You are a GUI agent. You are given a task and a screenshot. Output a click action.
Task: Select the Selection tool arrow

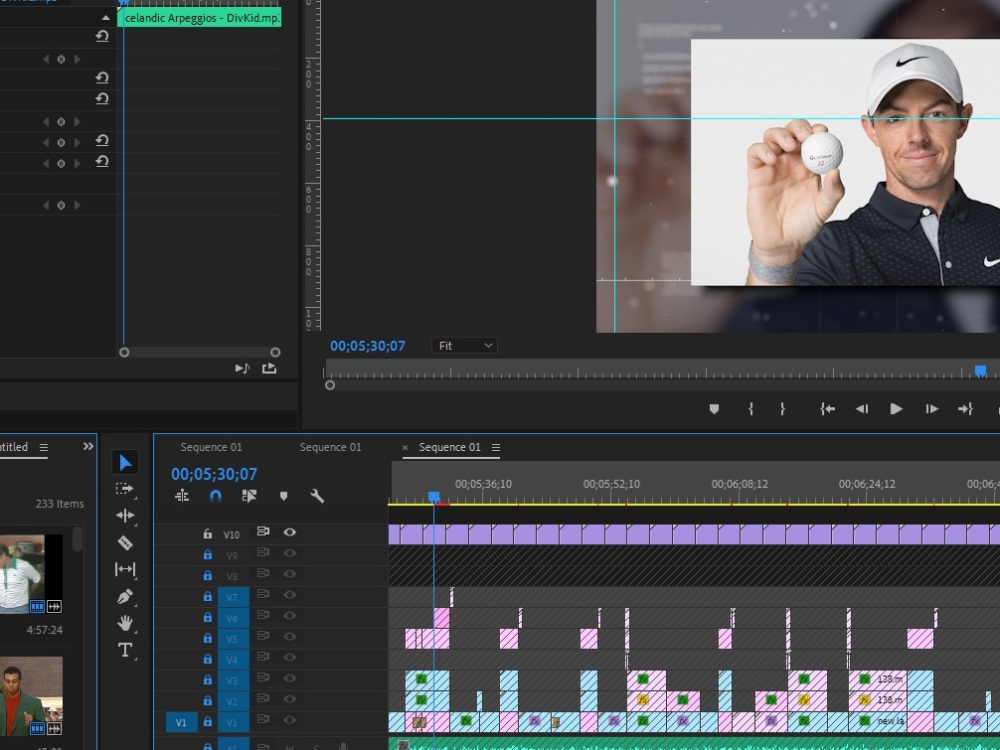coord(125,462)
